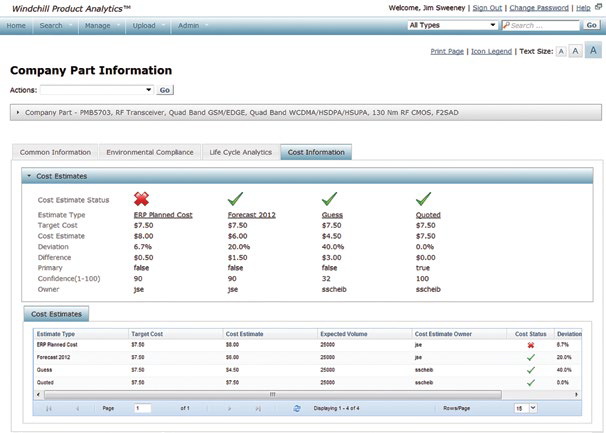Select the Cost Information tab

point(316,152)
